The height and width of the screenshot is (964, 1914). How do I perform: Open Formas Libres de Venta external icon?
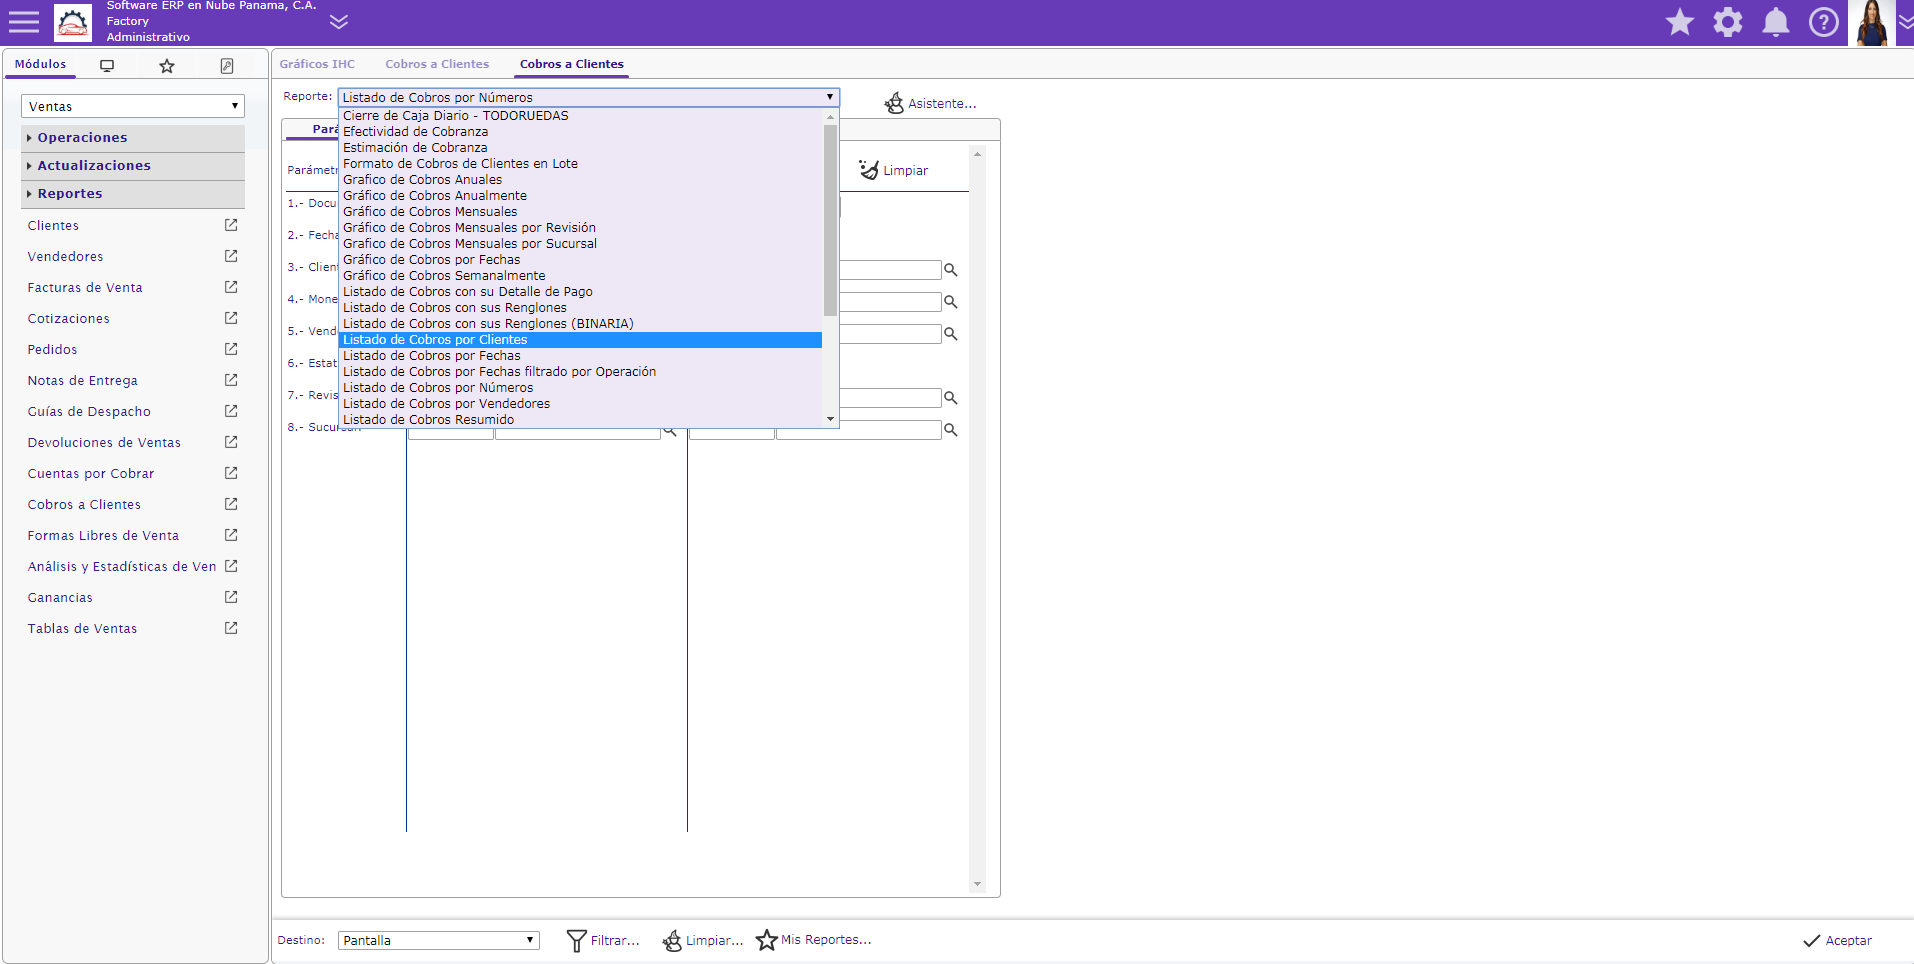click(231, 535)
